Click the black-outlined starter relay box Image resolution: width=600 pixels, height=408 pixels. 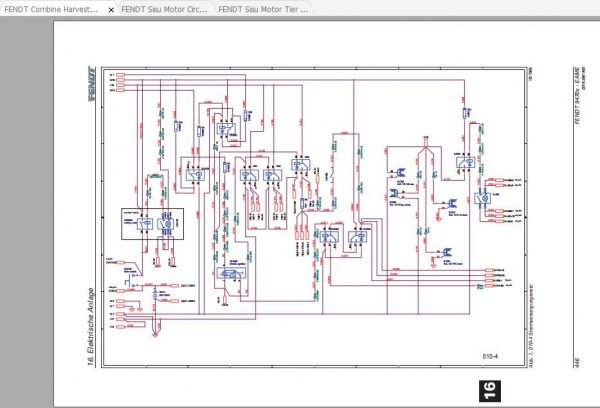tap(152, 224)
